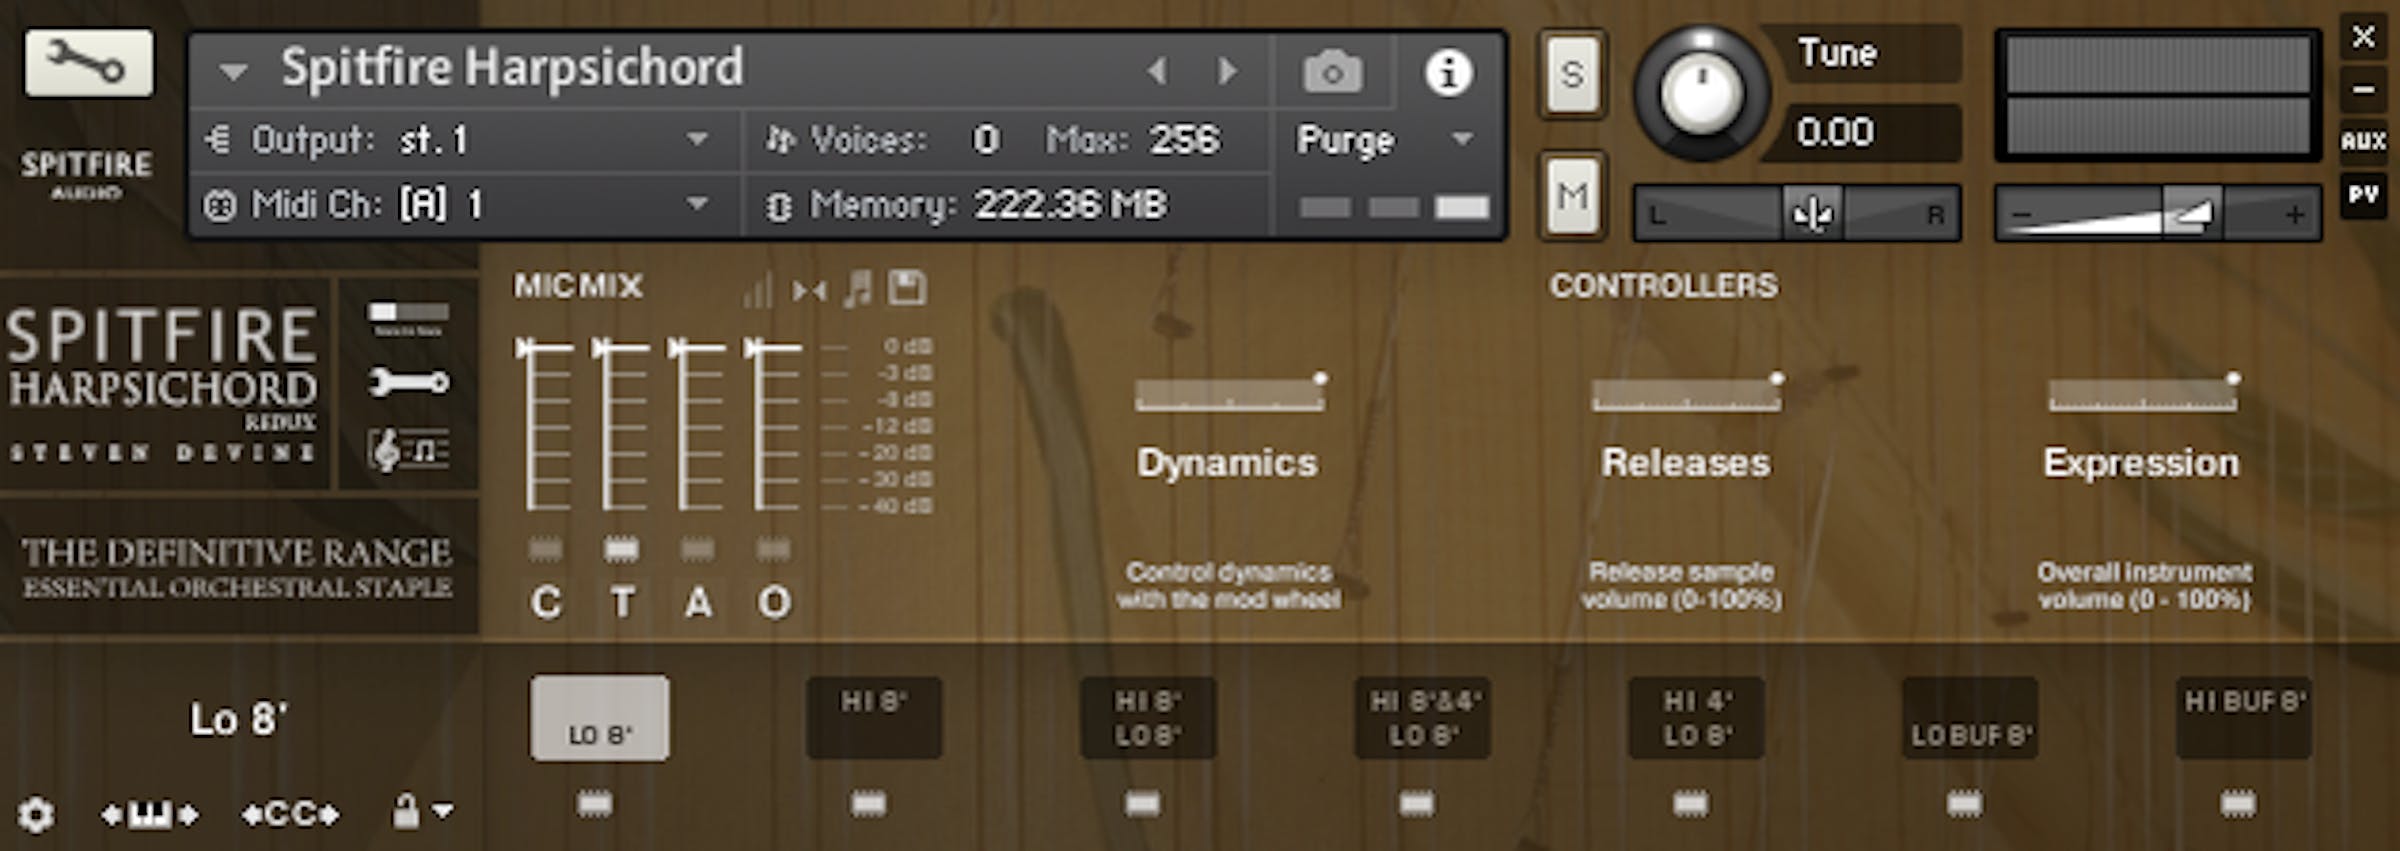Image resolution: width=2400 pixels, height=851 pixels.
Task: Toggle PV button
Action: (2363, 195)
